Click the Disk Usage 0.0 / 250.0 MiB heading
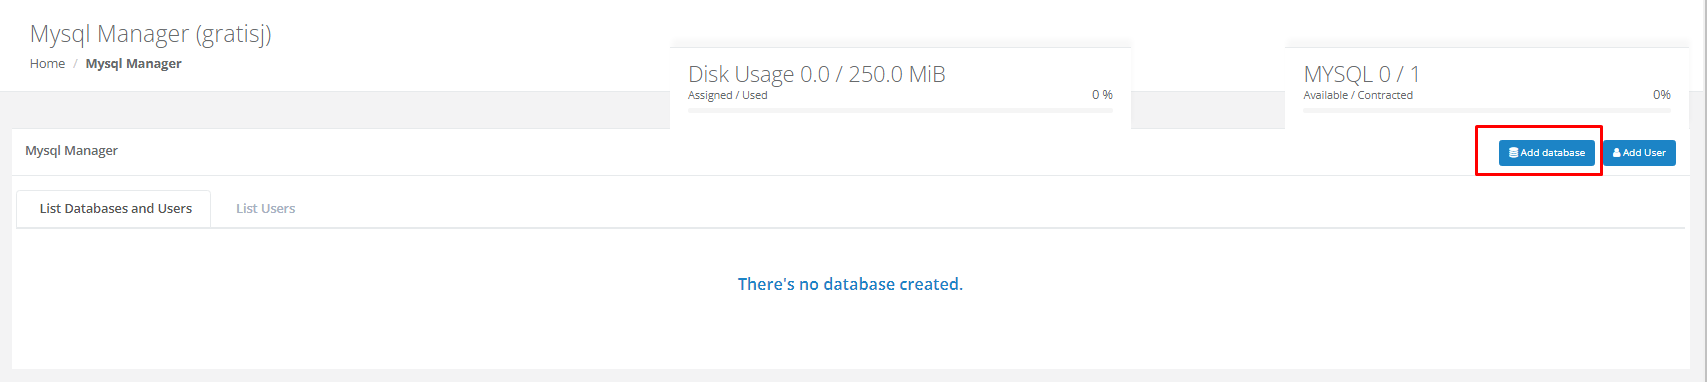The image size is (1707, 382). pyautogui.click(x=817, y=74)
